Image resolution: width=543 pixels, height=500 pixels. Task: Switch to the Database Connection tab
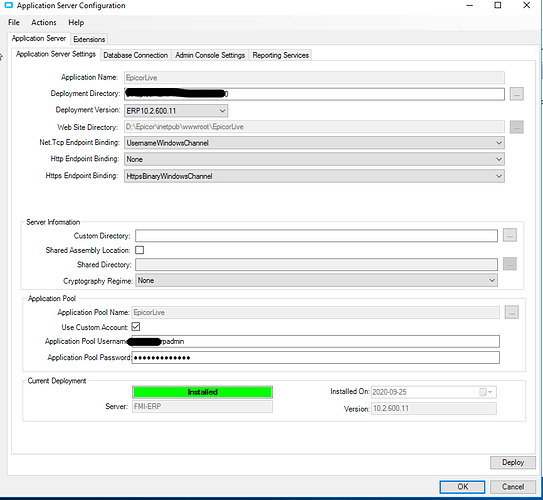click(x=135, y=55)
